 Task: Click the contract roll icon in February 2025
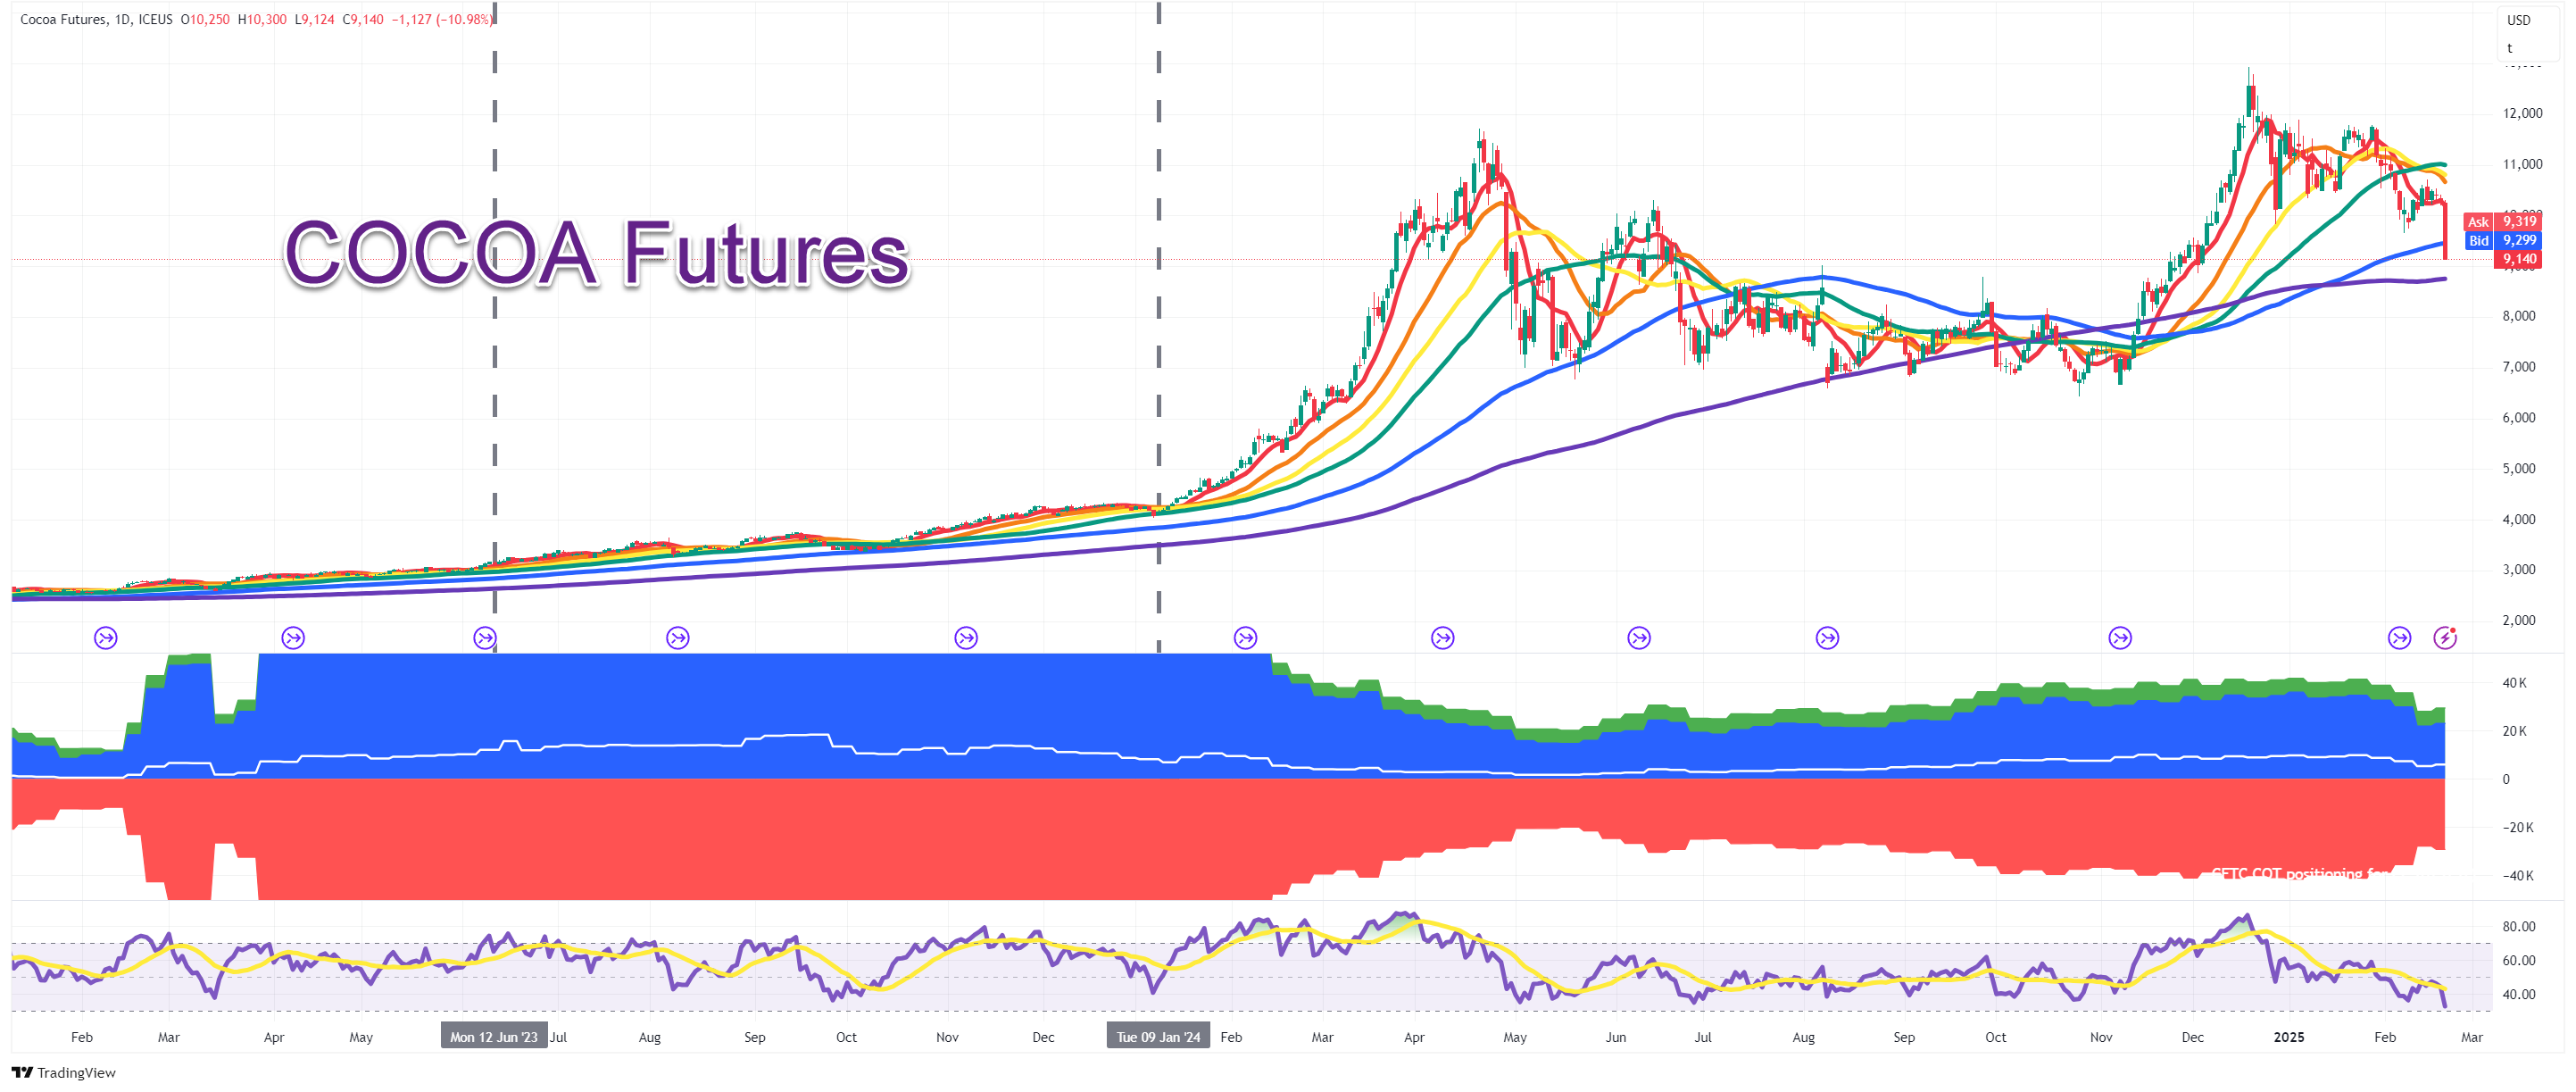point(2399,638)
